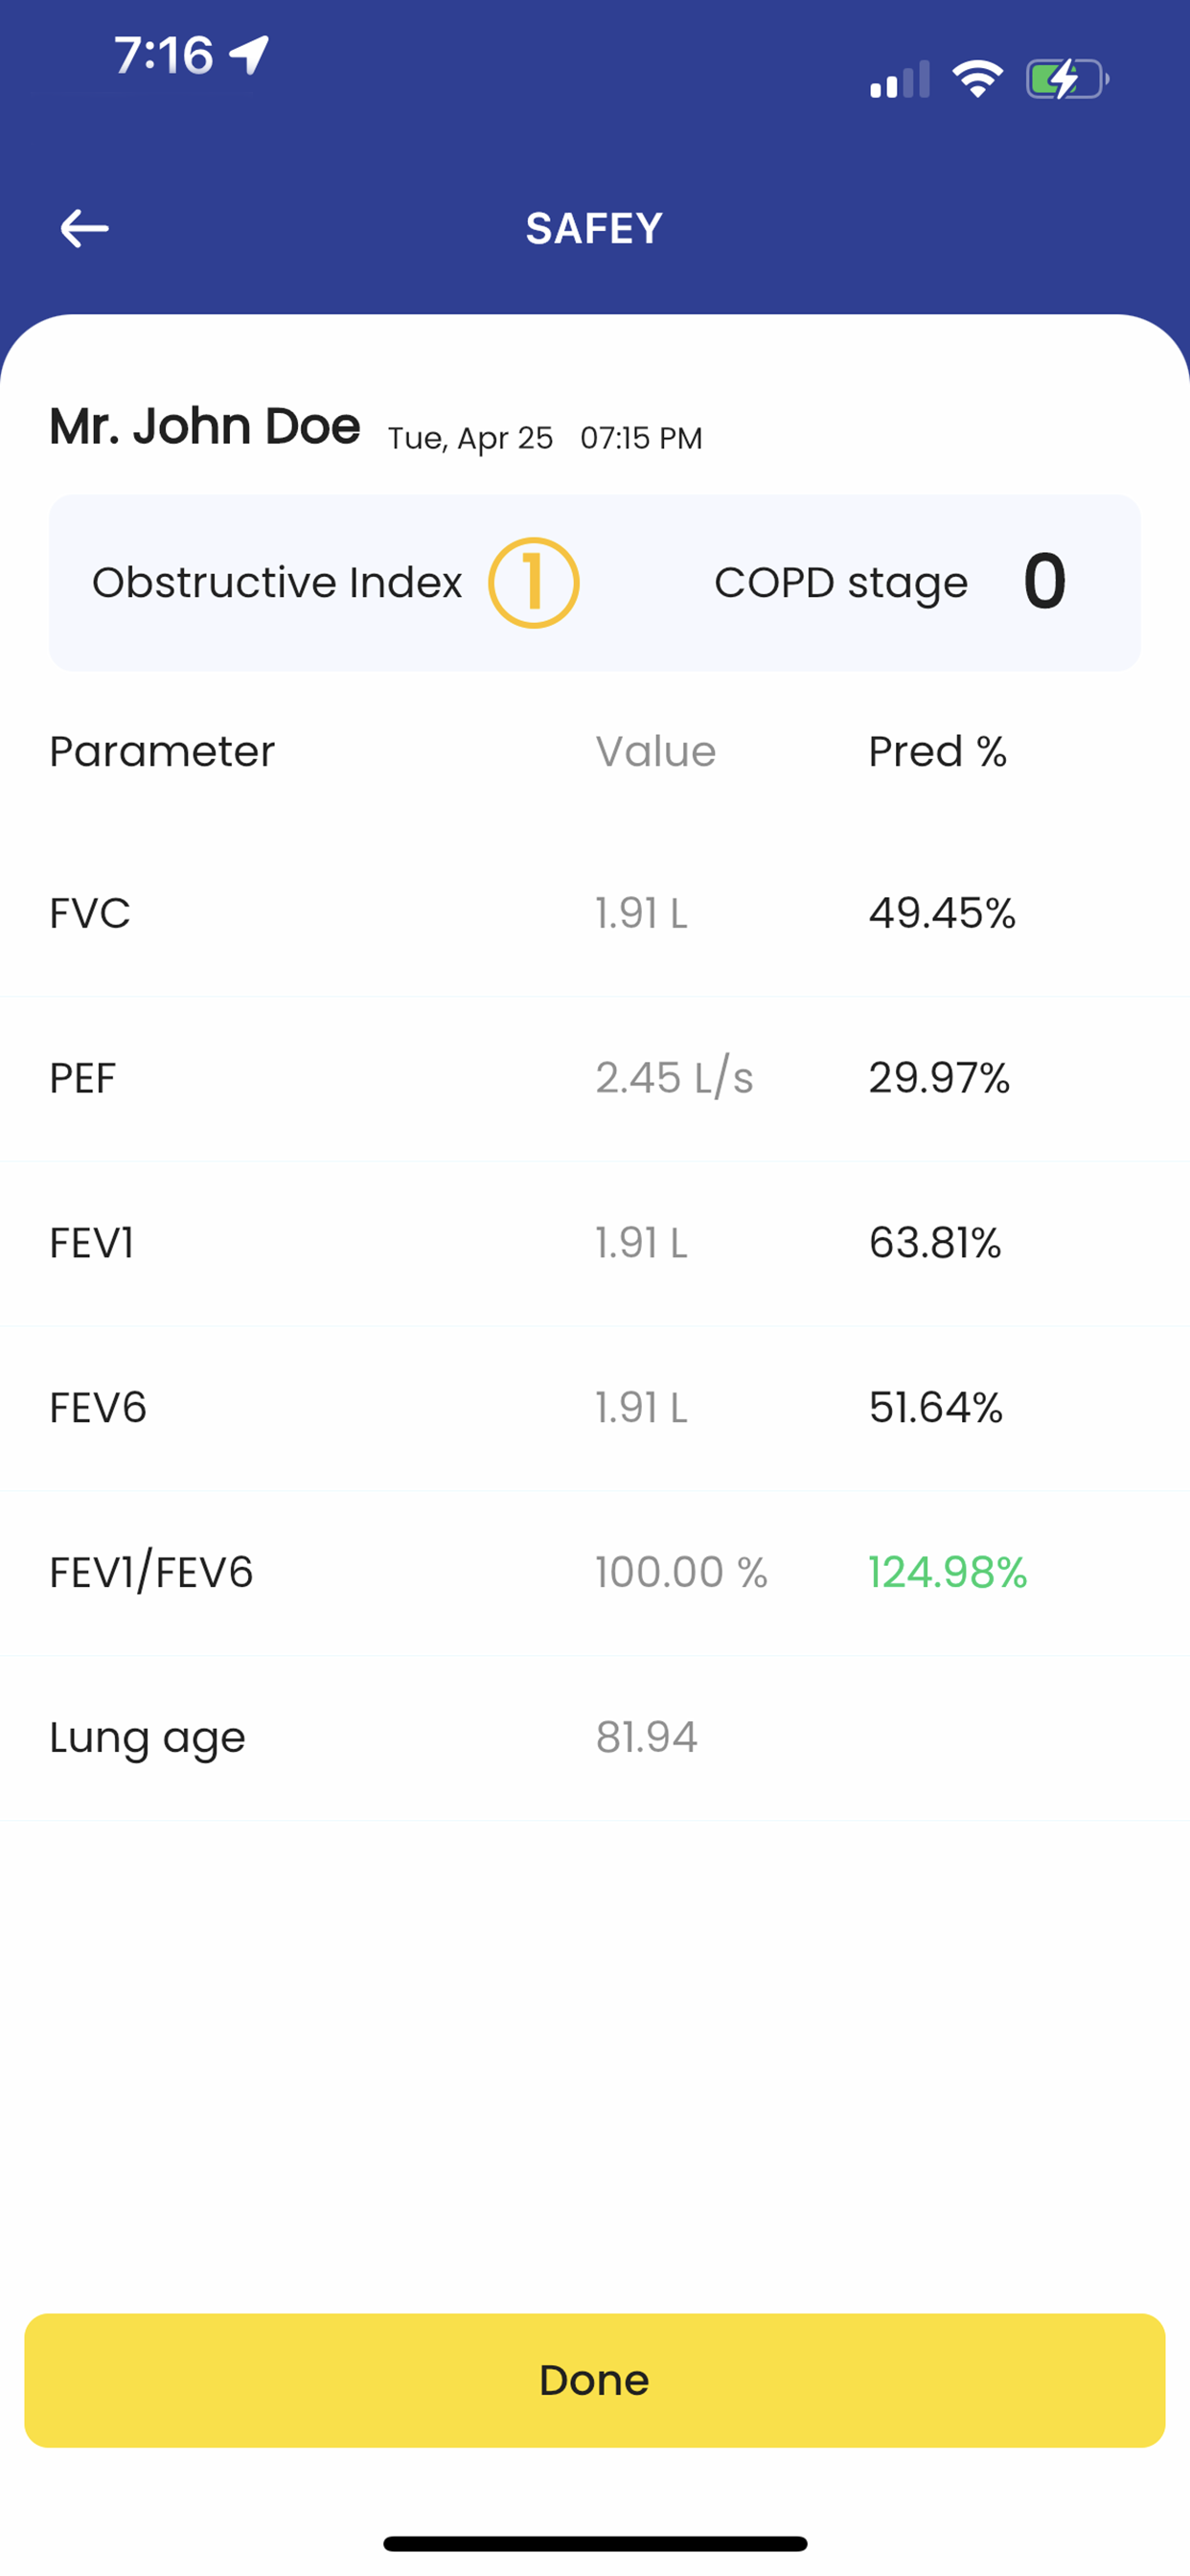The width and height of the screenshot is (1190, 2576).
Task: Select the FEV1 parameter label
Action: tap(91, 1243)
